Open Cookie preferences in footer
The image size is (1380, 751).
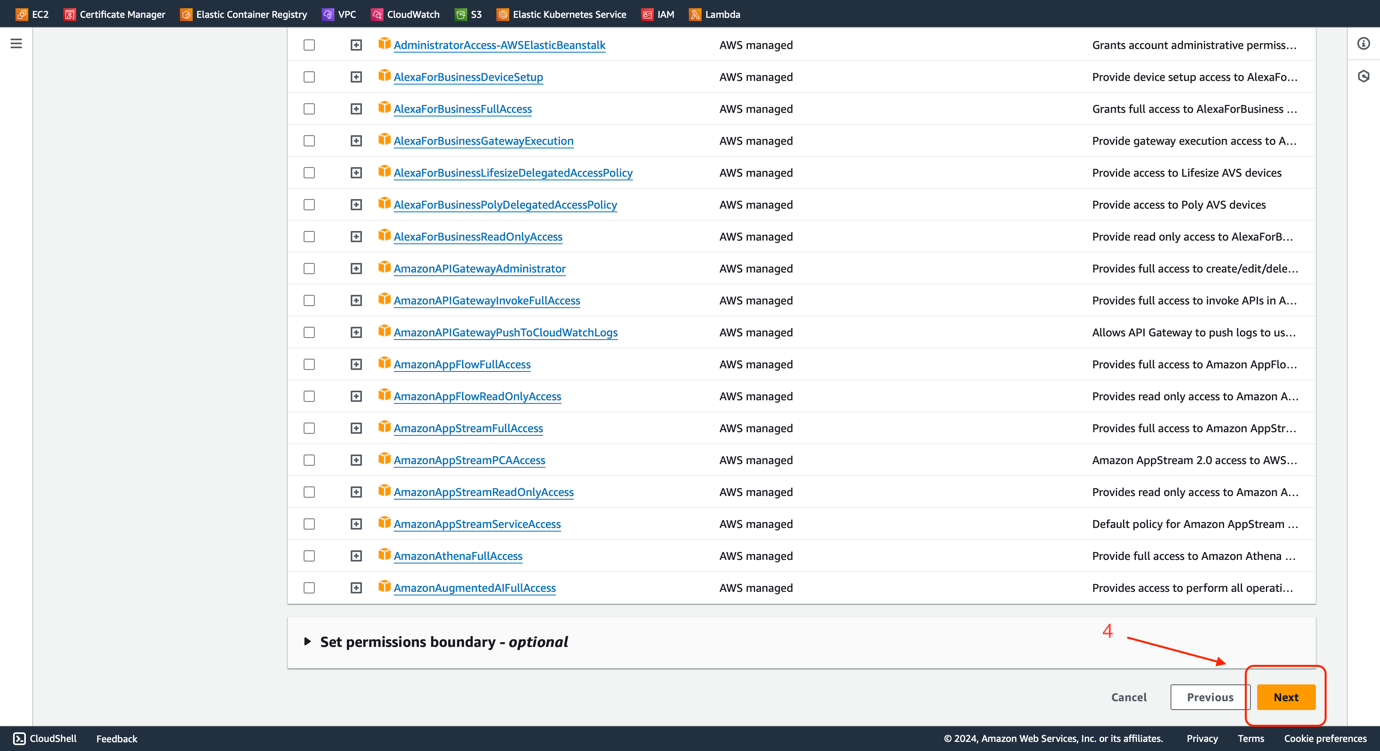(1325, 739)
